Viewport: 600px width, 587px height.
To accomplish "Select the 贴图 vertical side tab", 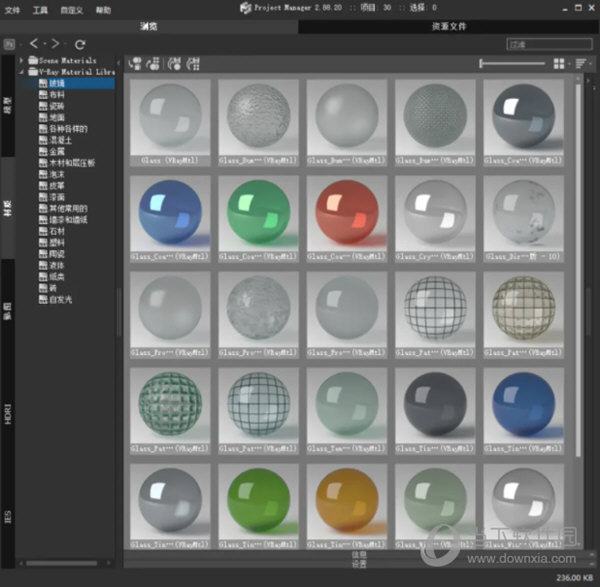I will pos(8,311).
